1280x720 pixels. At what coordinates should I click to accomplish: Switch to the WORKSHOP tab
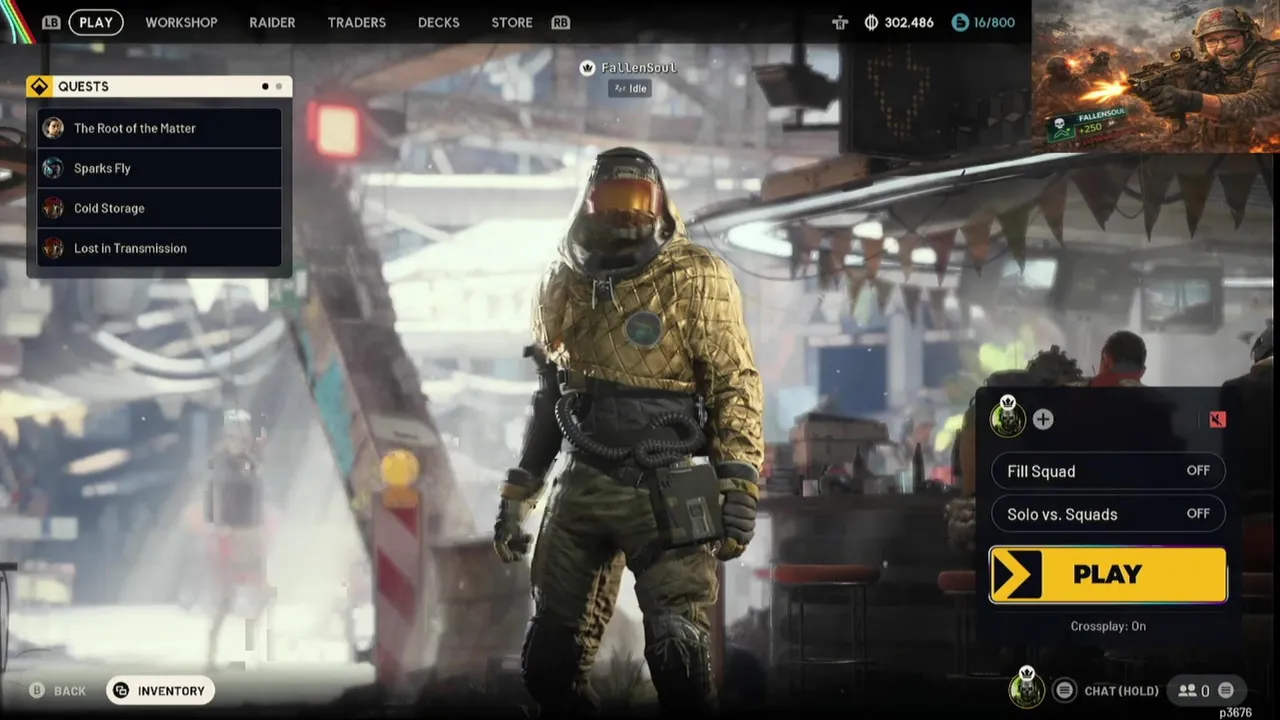181,22
